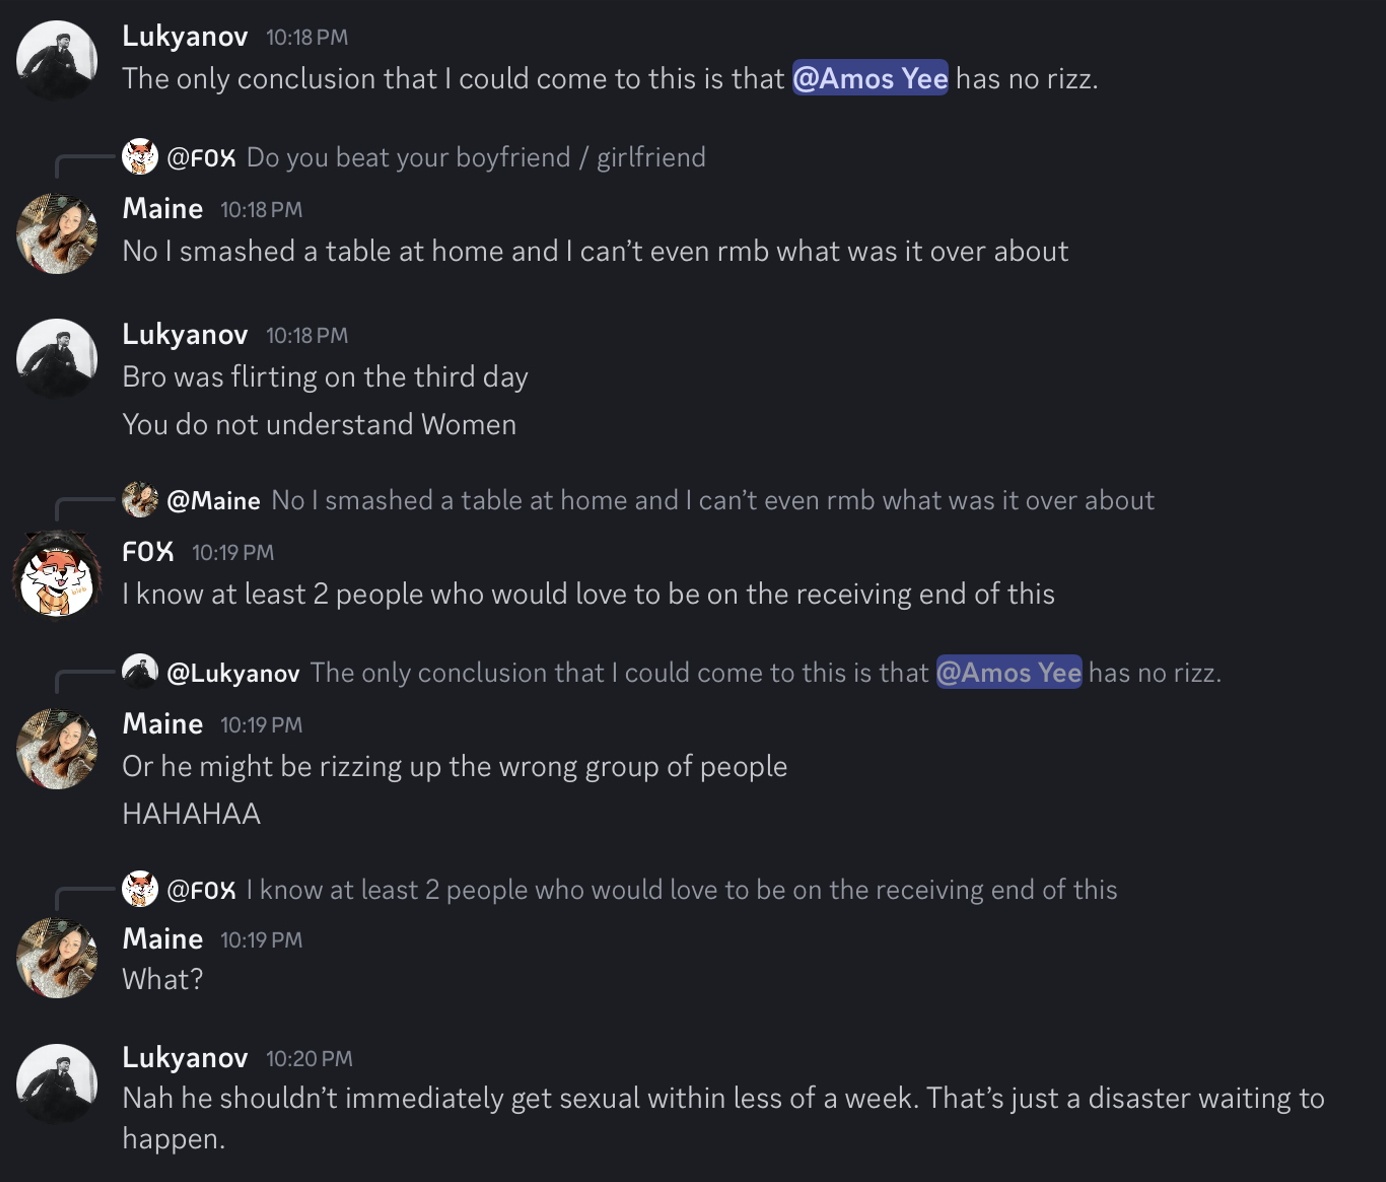
Task: Open the @Amos Yee mention in the first message
Action: 870,78
